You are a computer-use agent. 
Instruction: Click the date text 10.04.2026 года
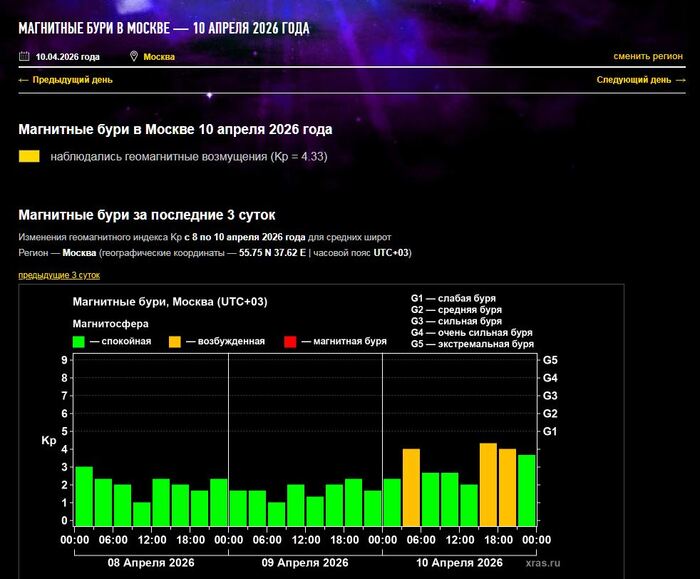[68, 57]
